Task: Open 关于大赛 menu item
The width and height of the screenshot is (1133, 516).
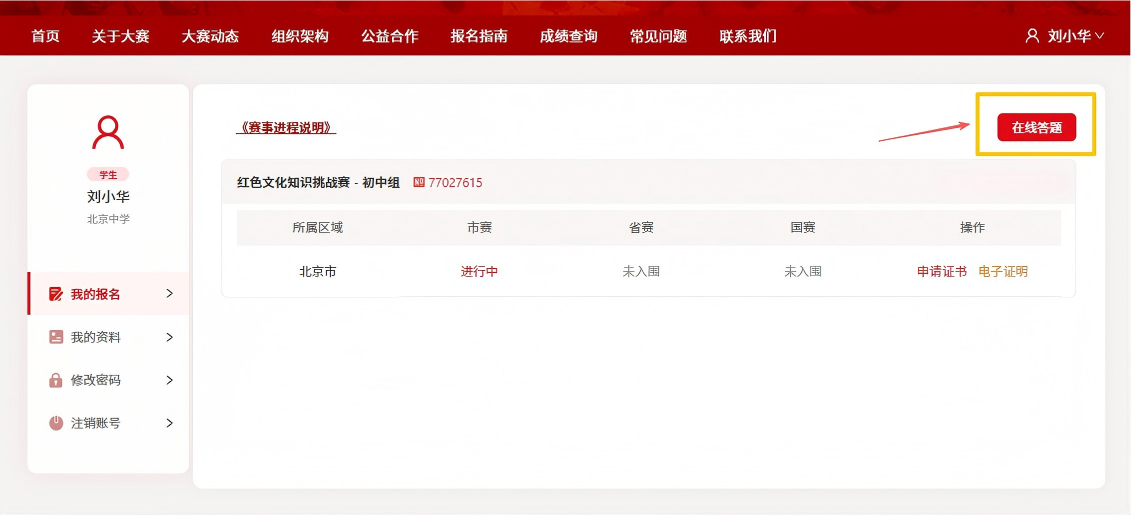Action: pos(121,36)
